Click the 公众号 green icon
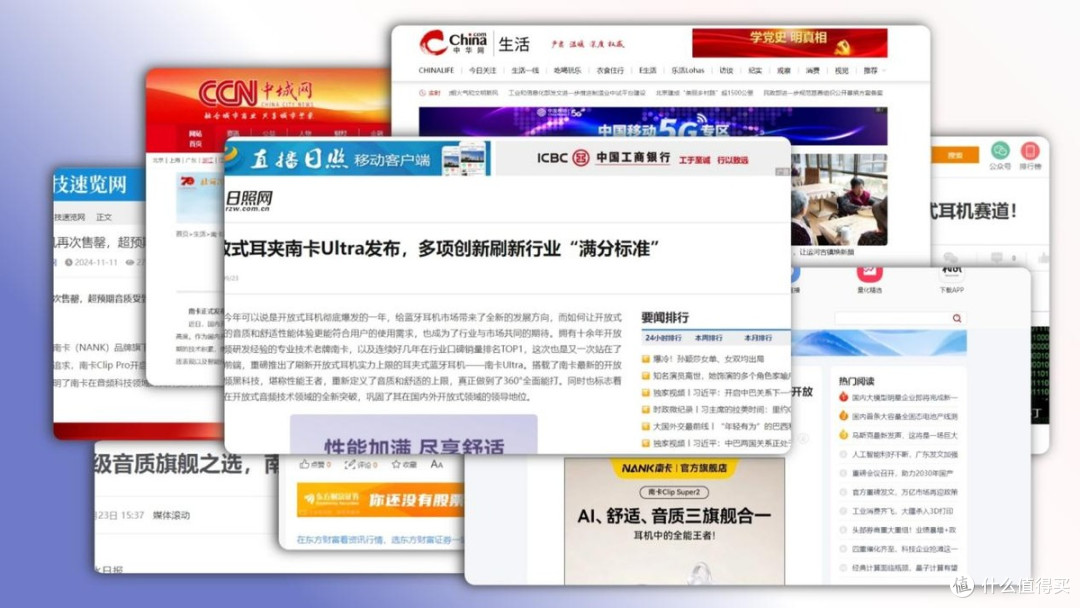 pyautogui.click(x=1000, y=151)
